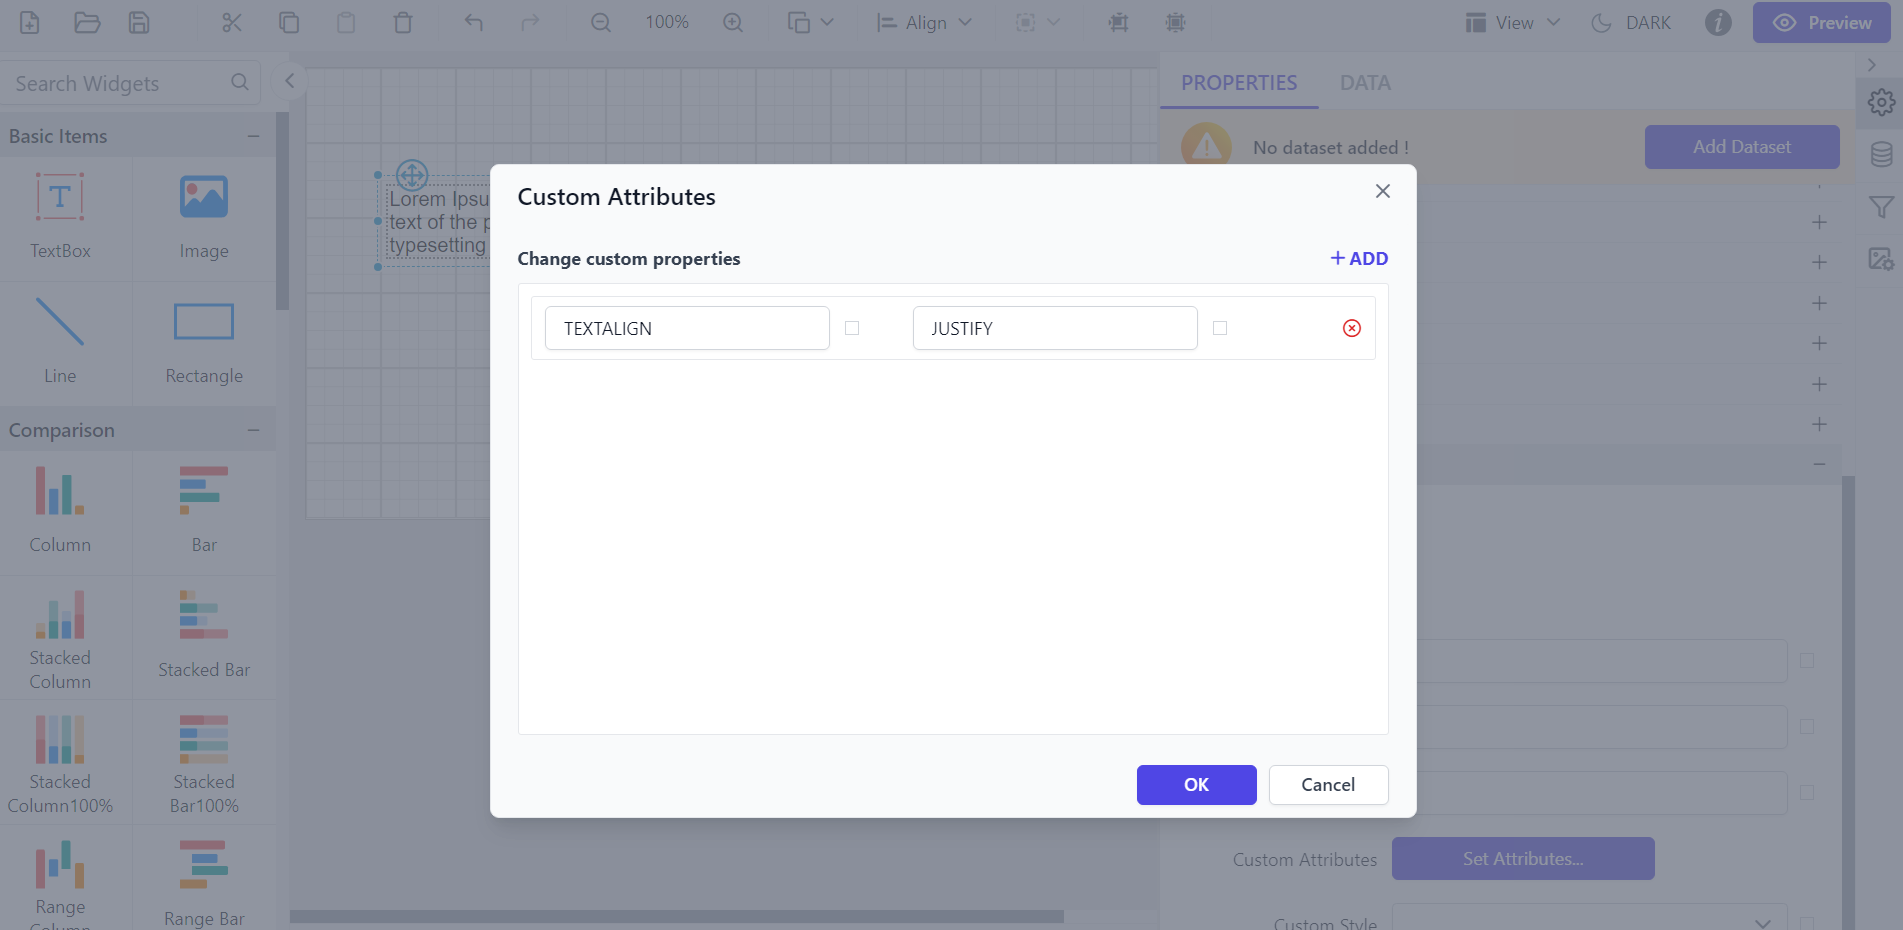Collapse the Basic Items section
Viewport: 1903px width, 930px height.
253,136
